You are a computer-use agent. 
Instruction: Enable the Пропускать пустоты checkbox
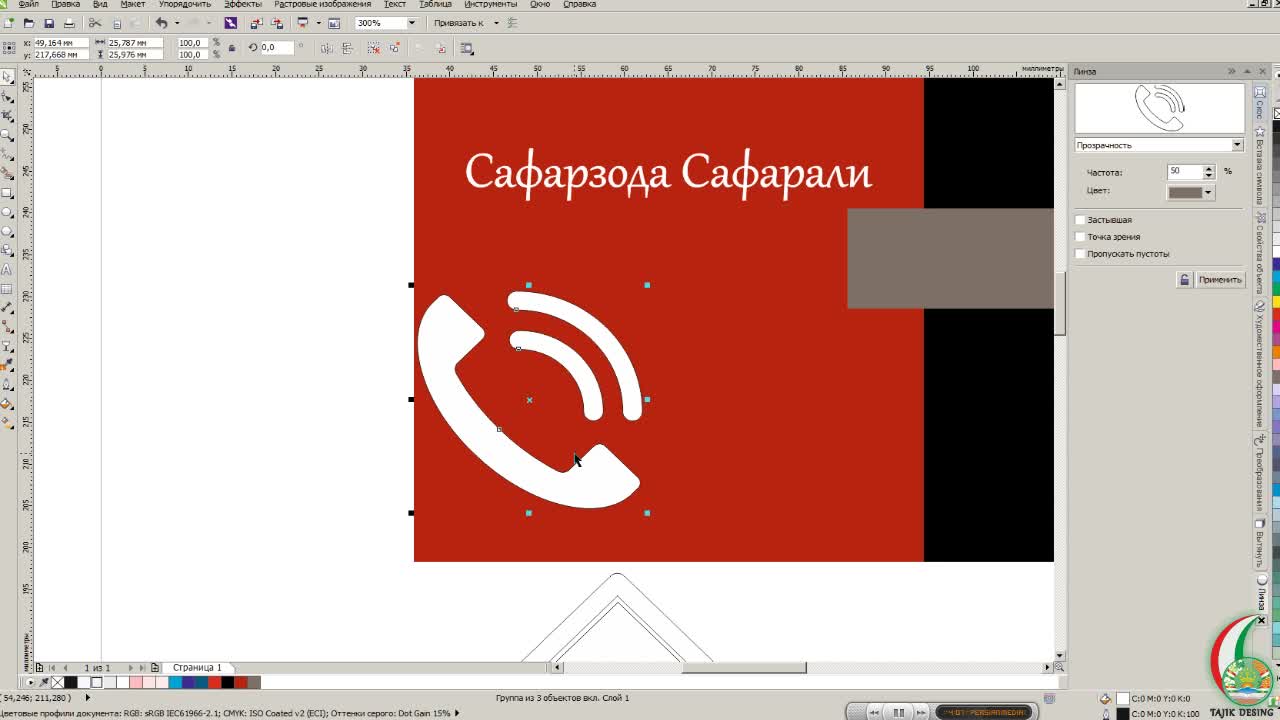tap(1080, 254)
